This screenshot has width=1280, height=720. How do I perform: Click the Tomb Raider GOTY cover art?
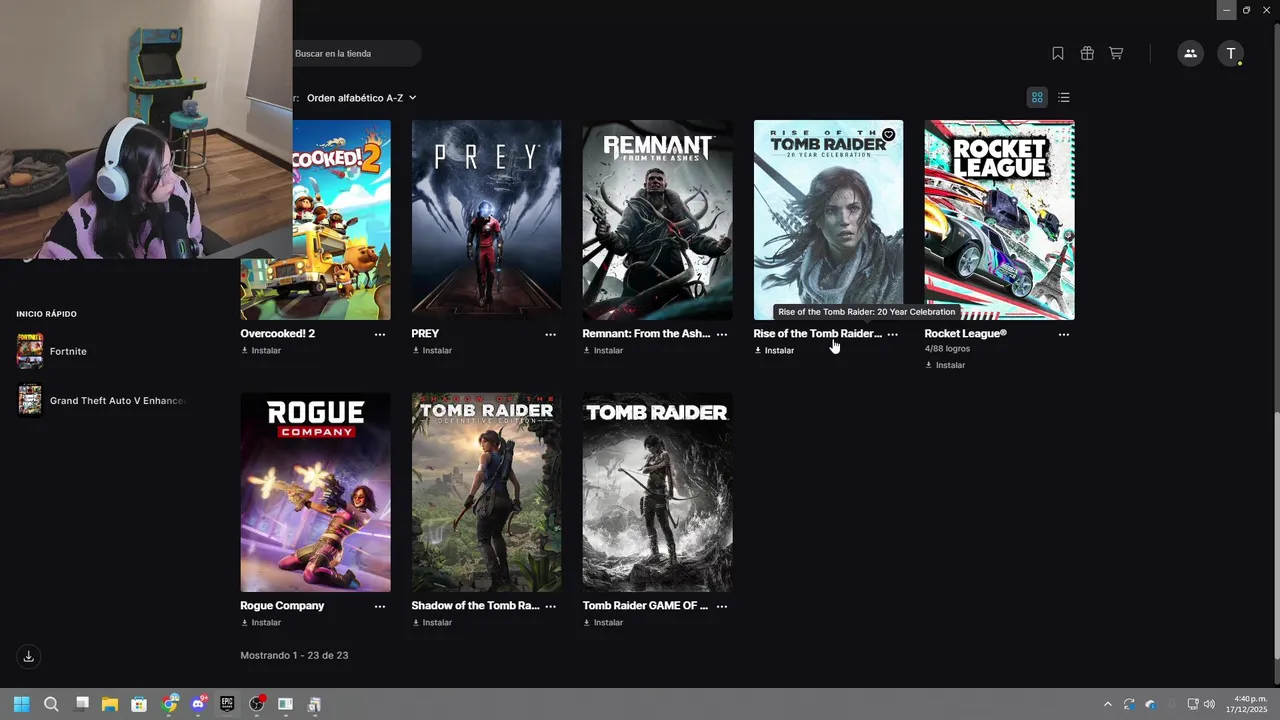click(657, 492)
